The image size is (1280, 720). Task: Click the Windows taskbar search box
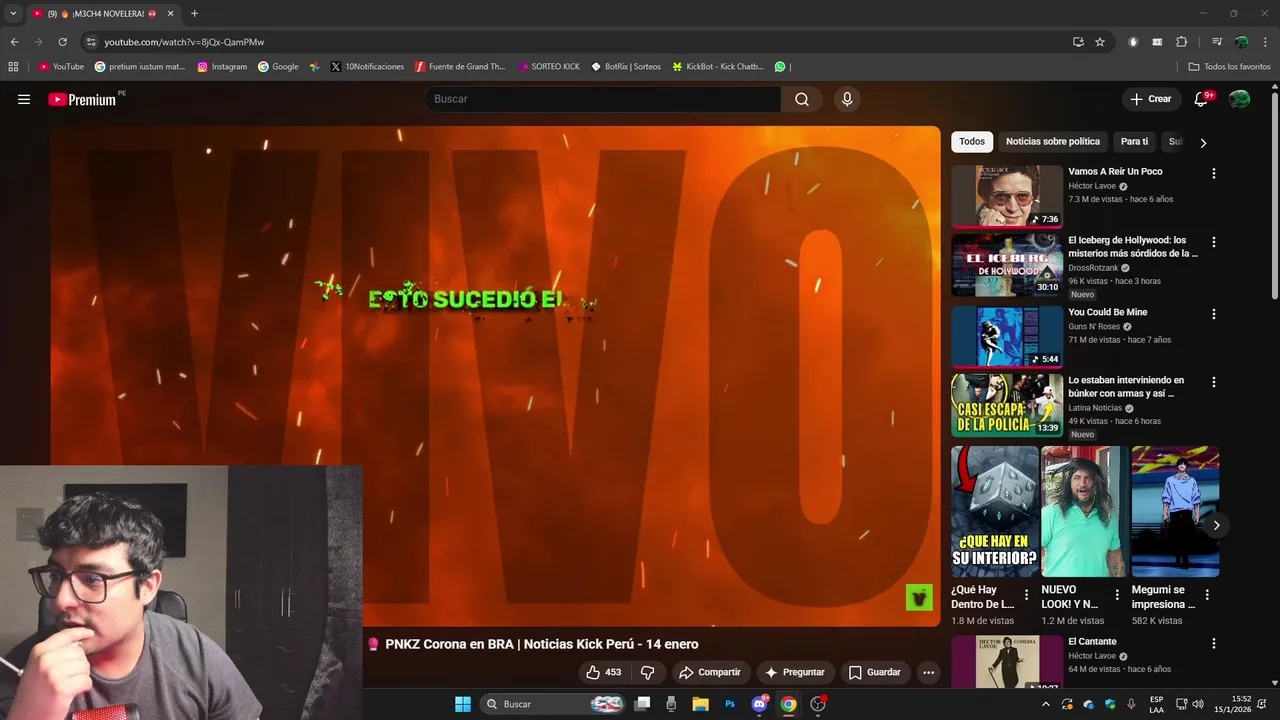(554, 704)
